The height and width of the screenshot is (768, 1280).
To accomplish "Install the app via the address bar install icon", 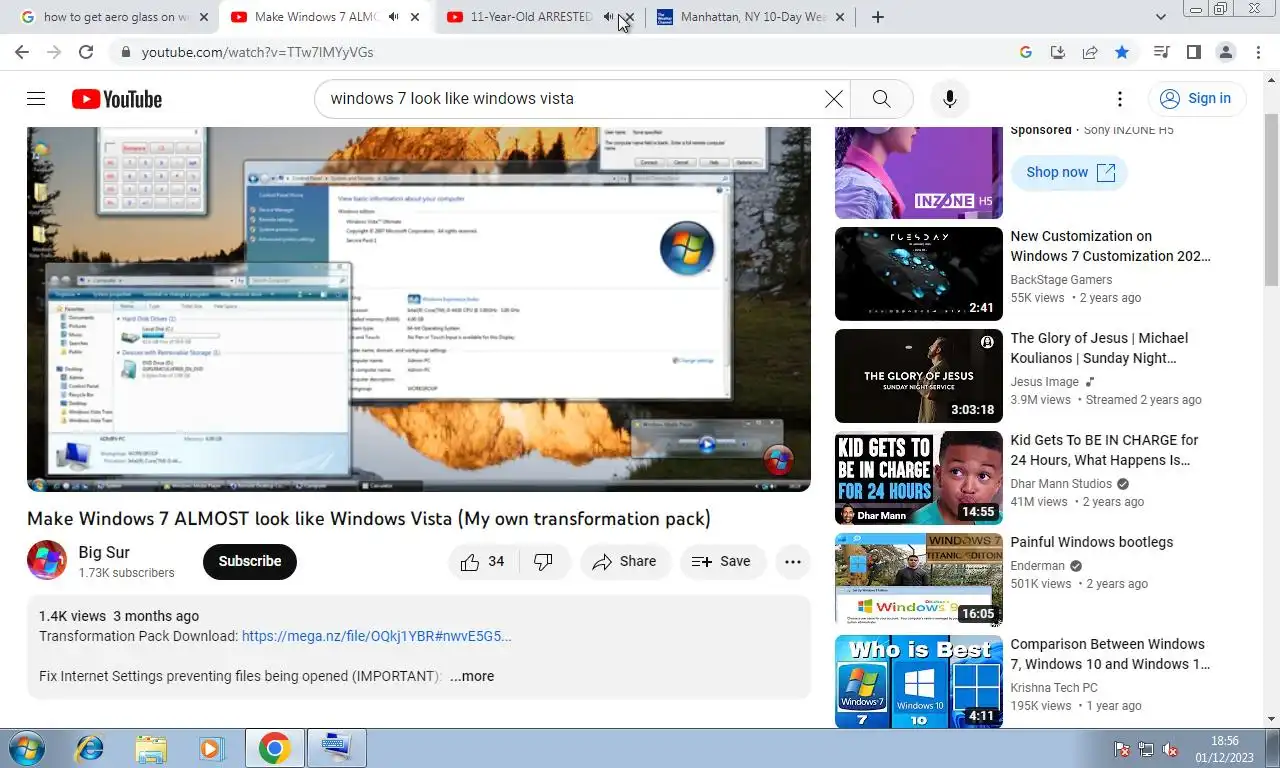I will (1058, 52).
